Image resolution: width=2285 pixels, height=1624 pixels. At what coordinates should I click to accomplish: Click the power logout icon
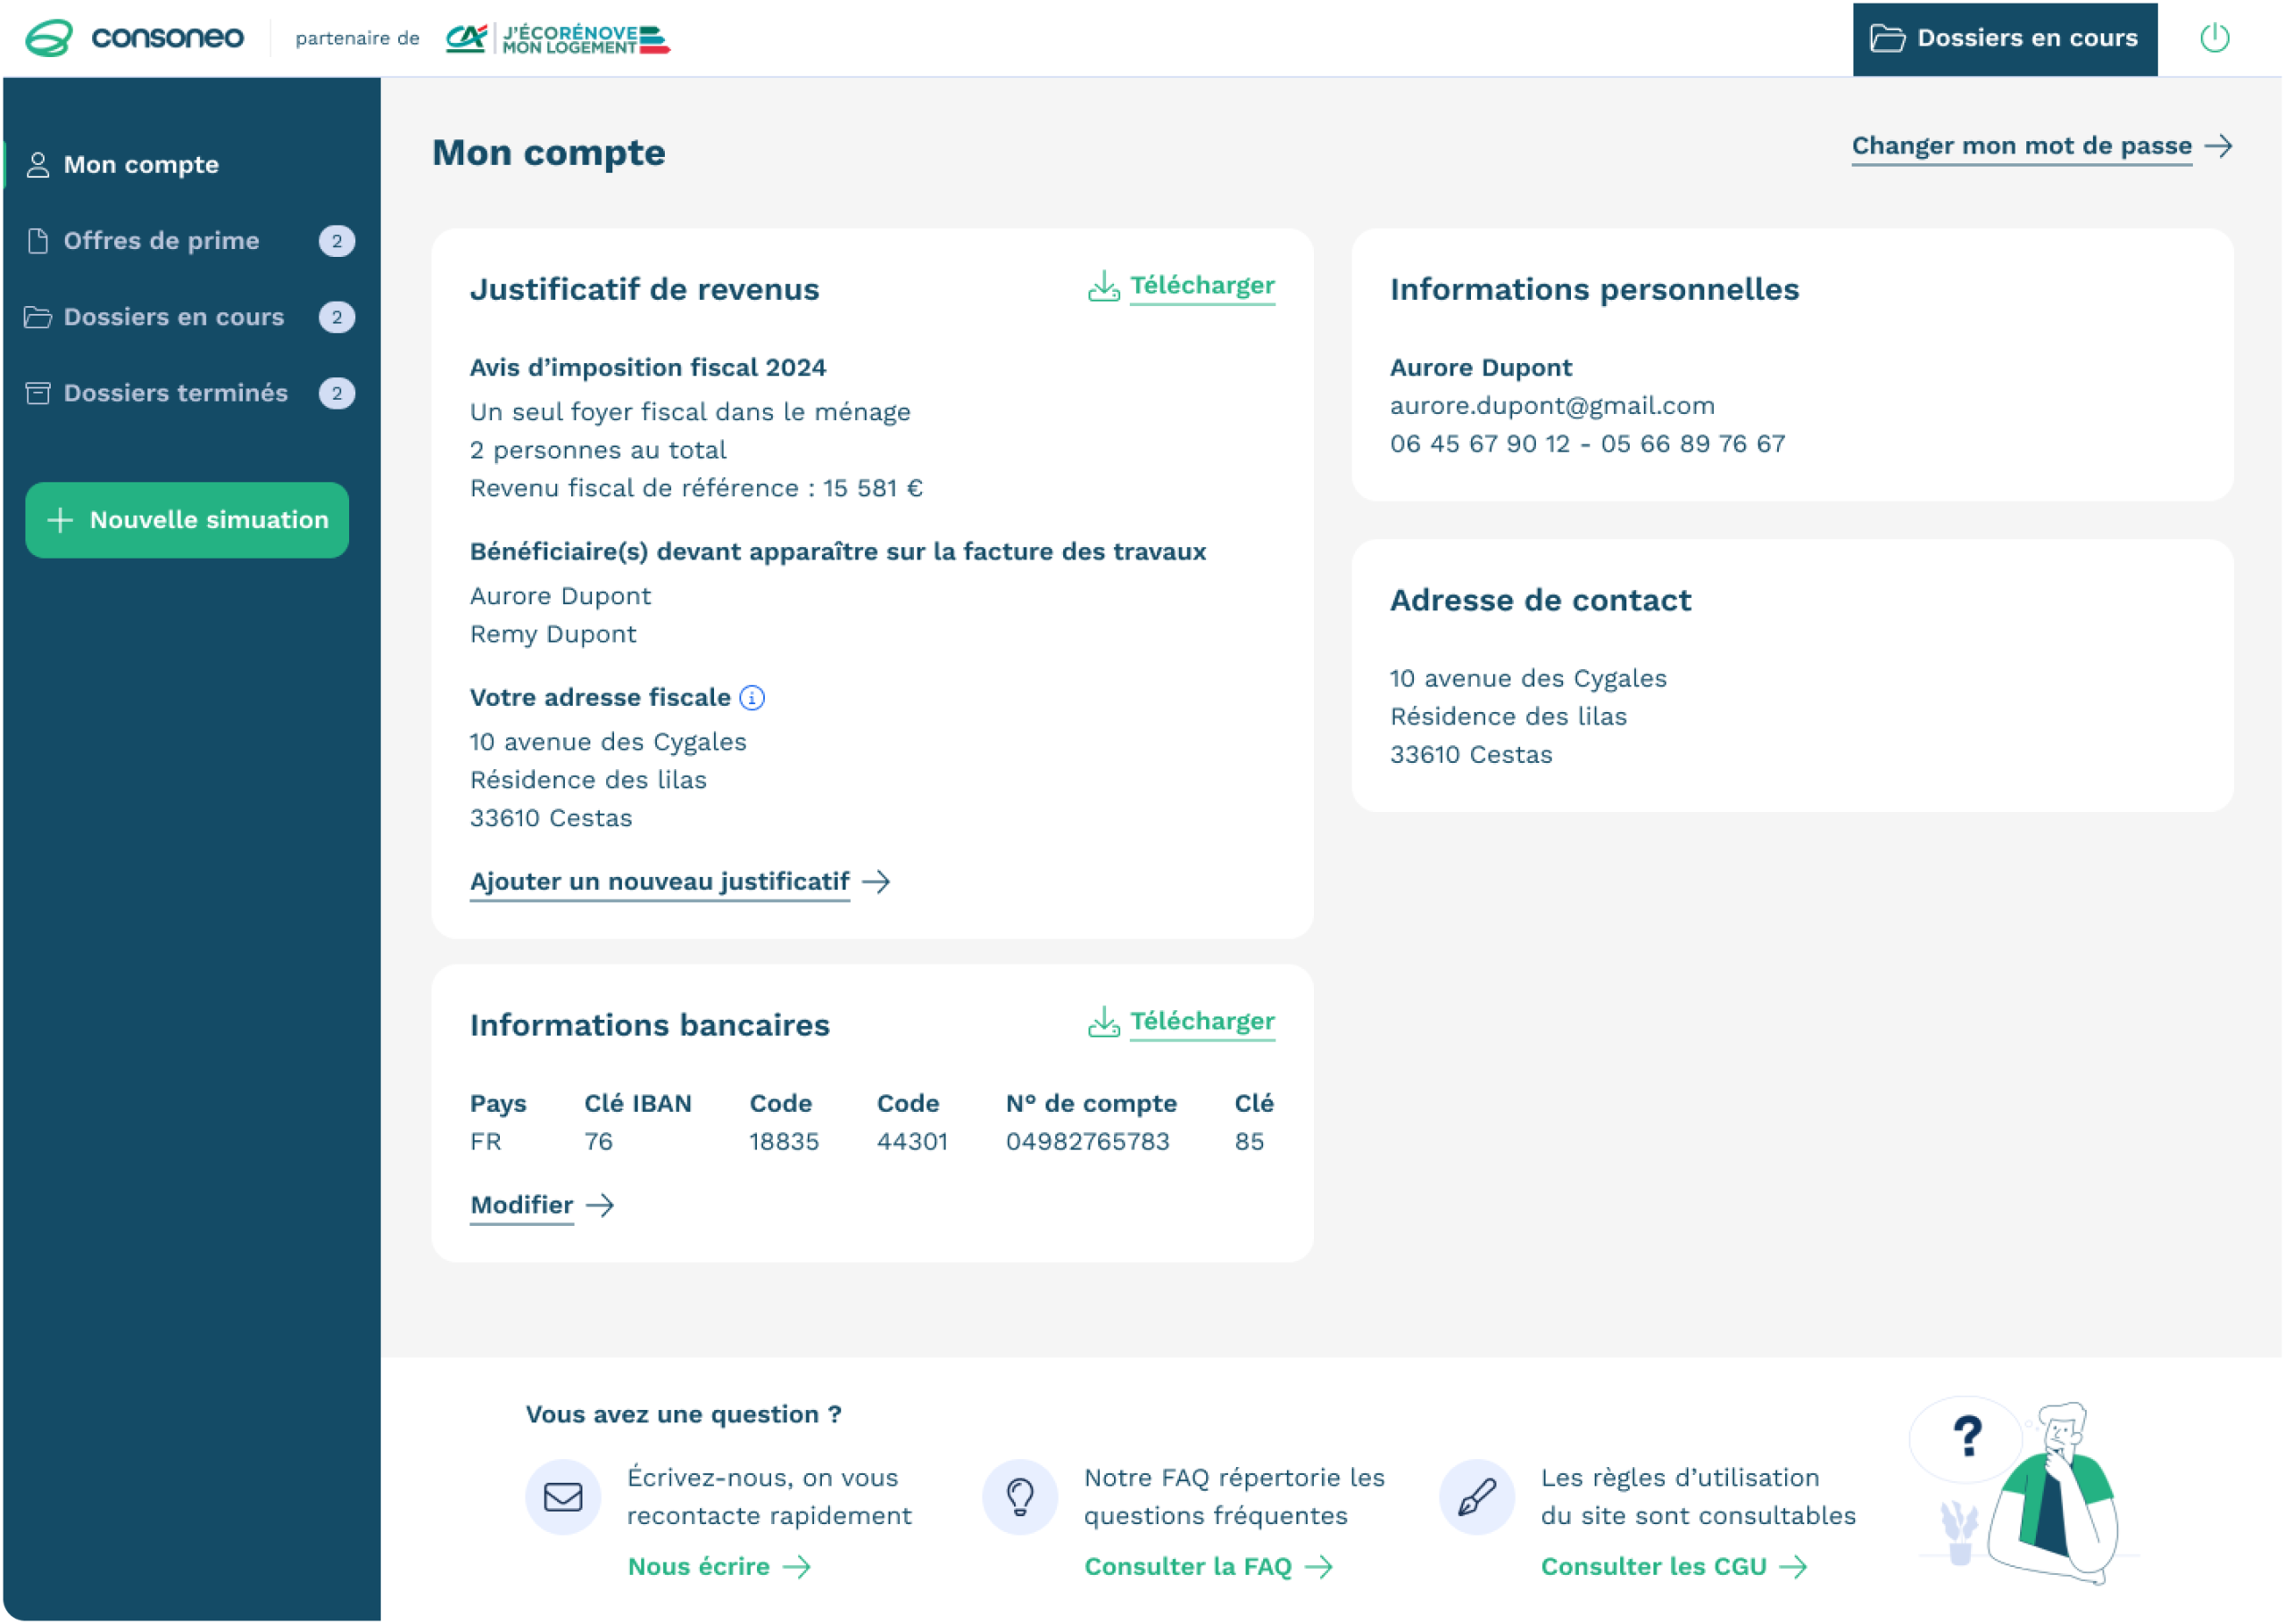pyautogui.click(x=2214, y=38)
